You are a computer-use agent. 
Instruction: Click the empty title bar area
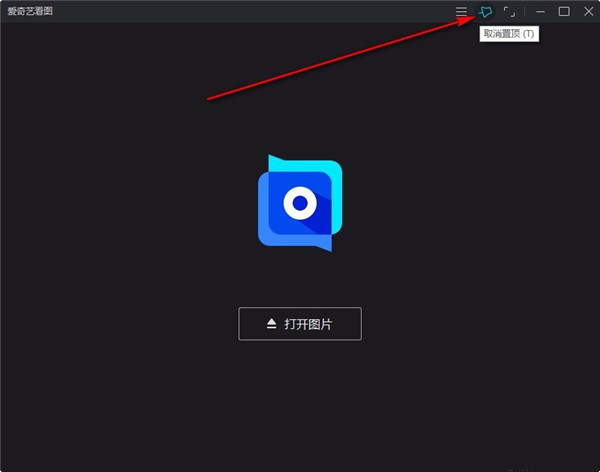point(250,11)
